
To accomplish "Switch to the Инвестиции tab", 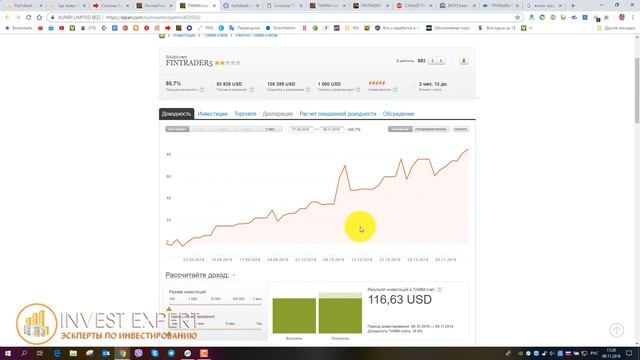I will pos(212,114).
